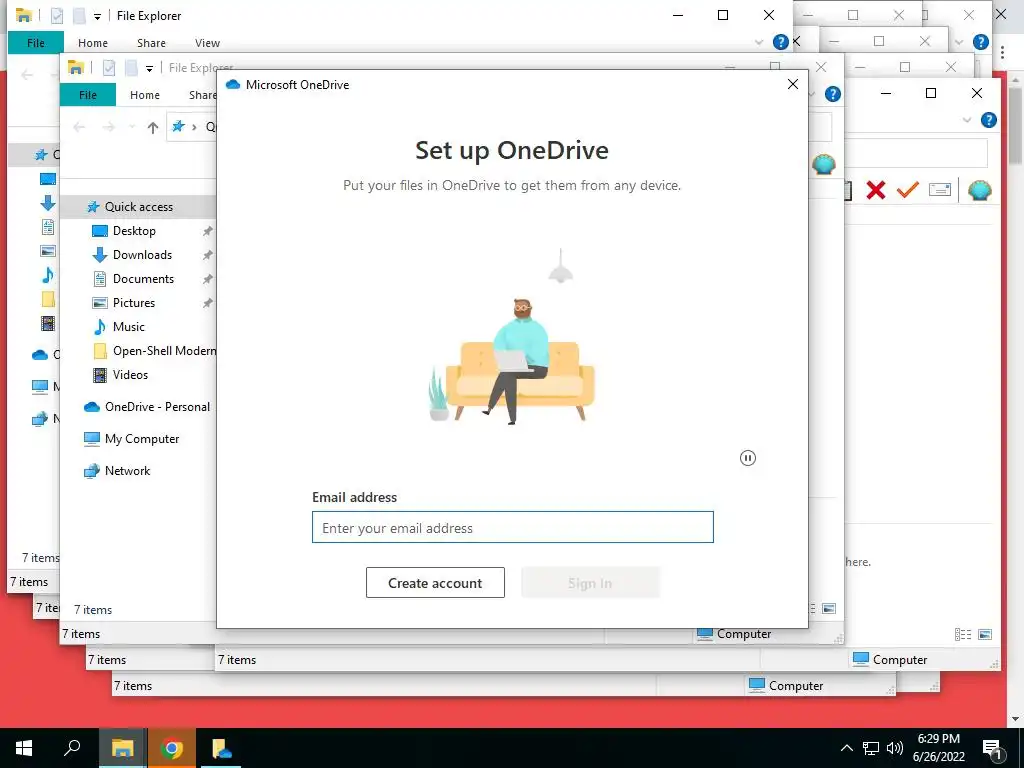Open Documents in the Quick access list
This screenshot has width=1024, height=768.
(143, 279)
